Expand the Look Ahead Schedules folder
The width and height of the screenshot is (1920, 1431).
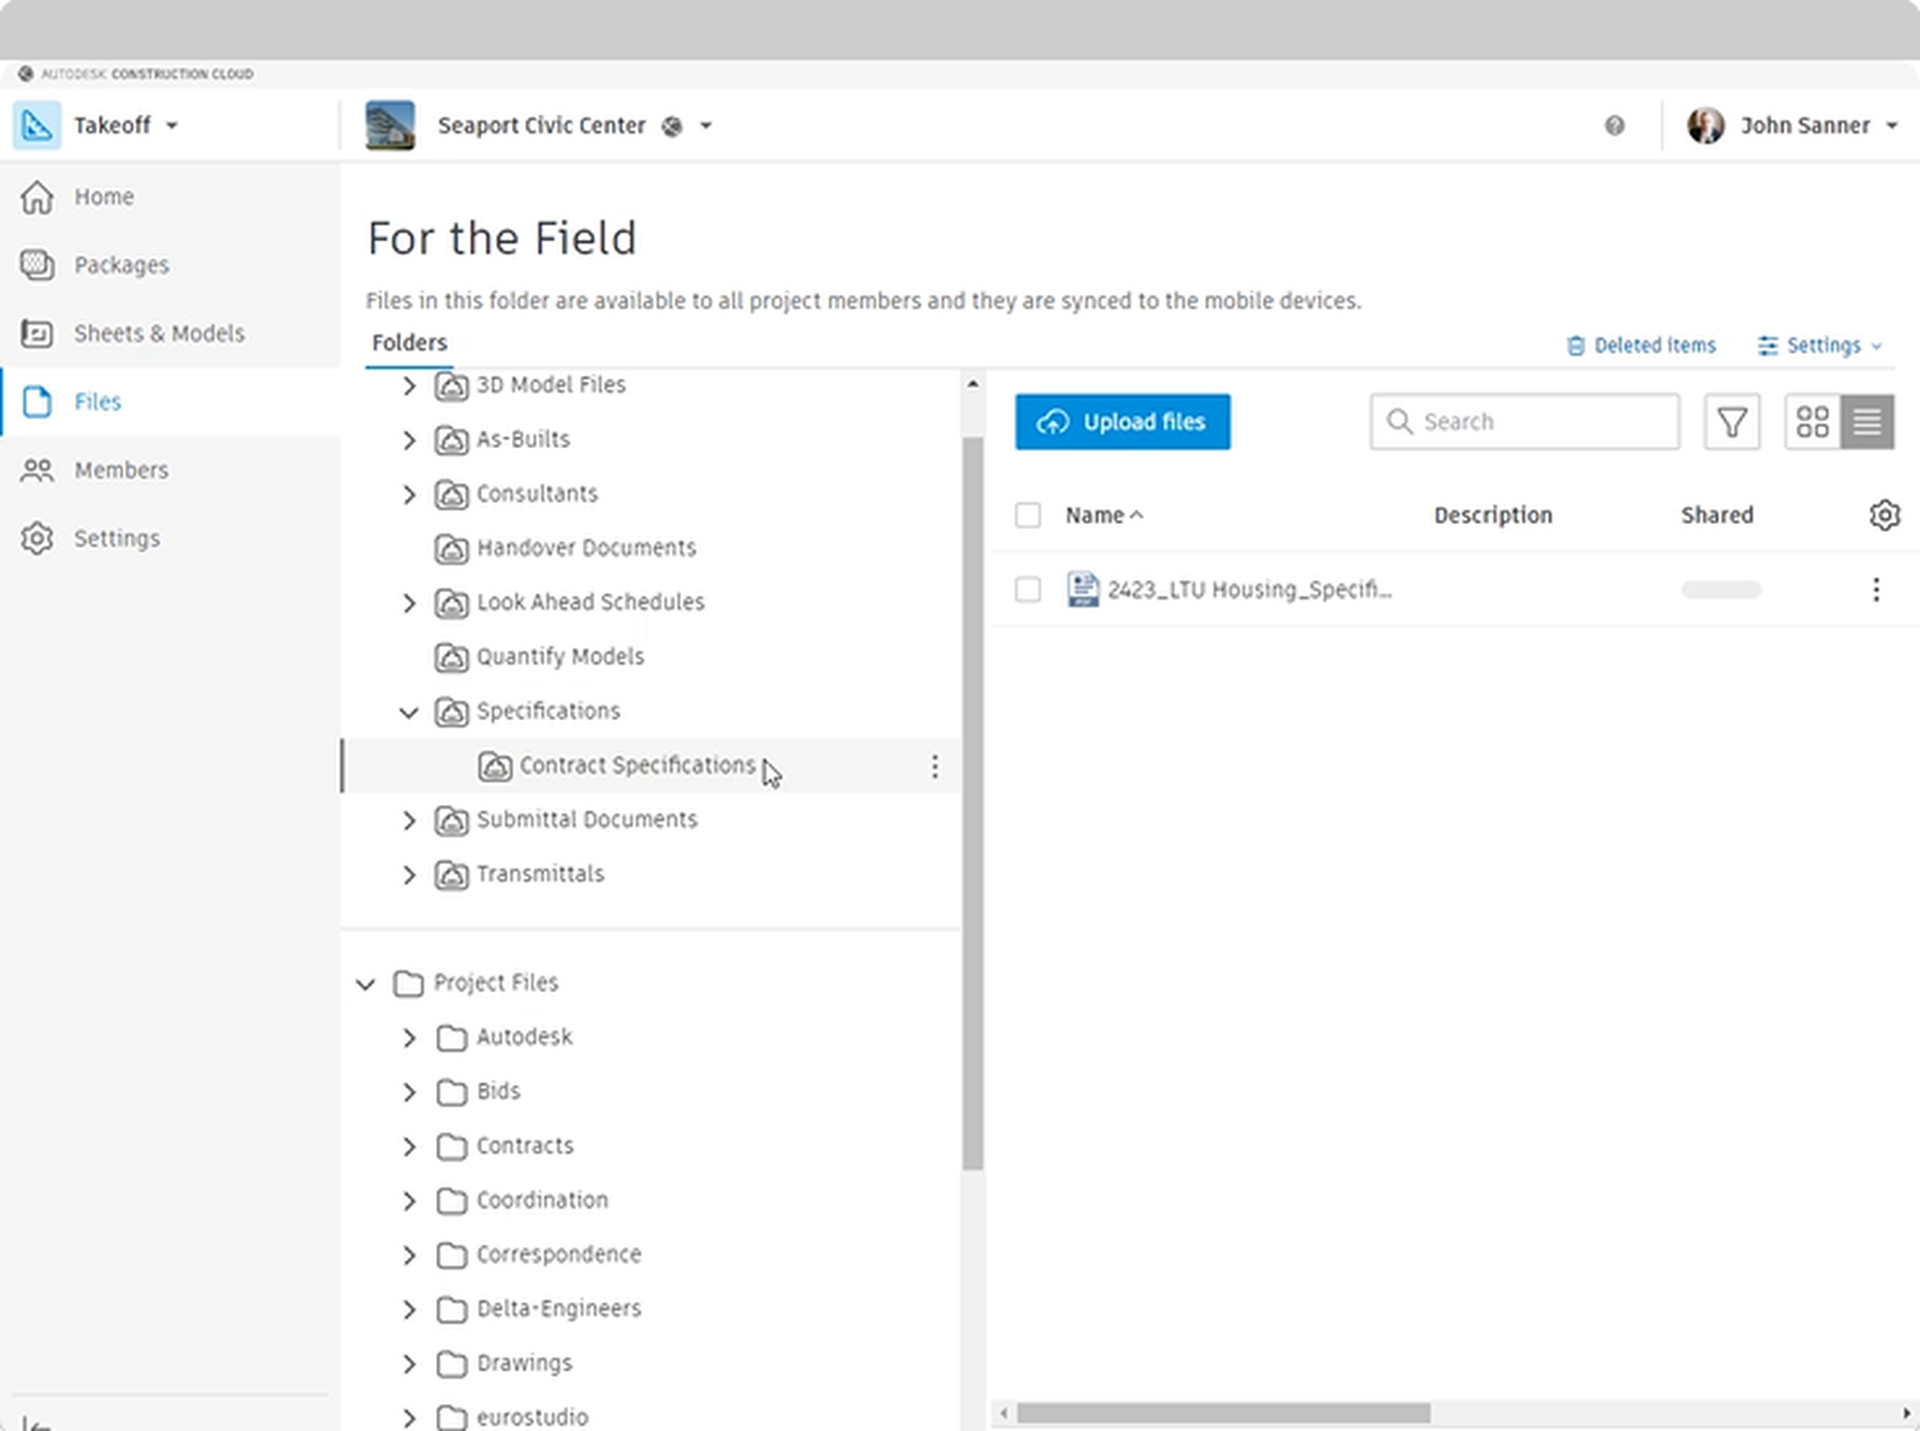409,603
